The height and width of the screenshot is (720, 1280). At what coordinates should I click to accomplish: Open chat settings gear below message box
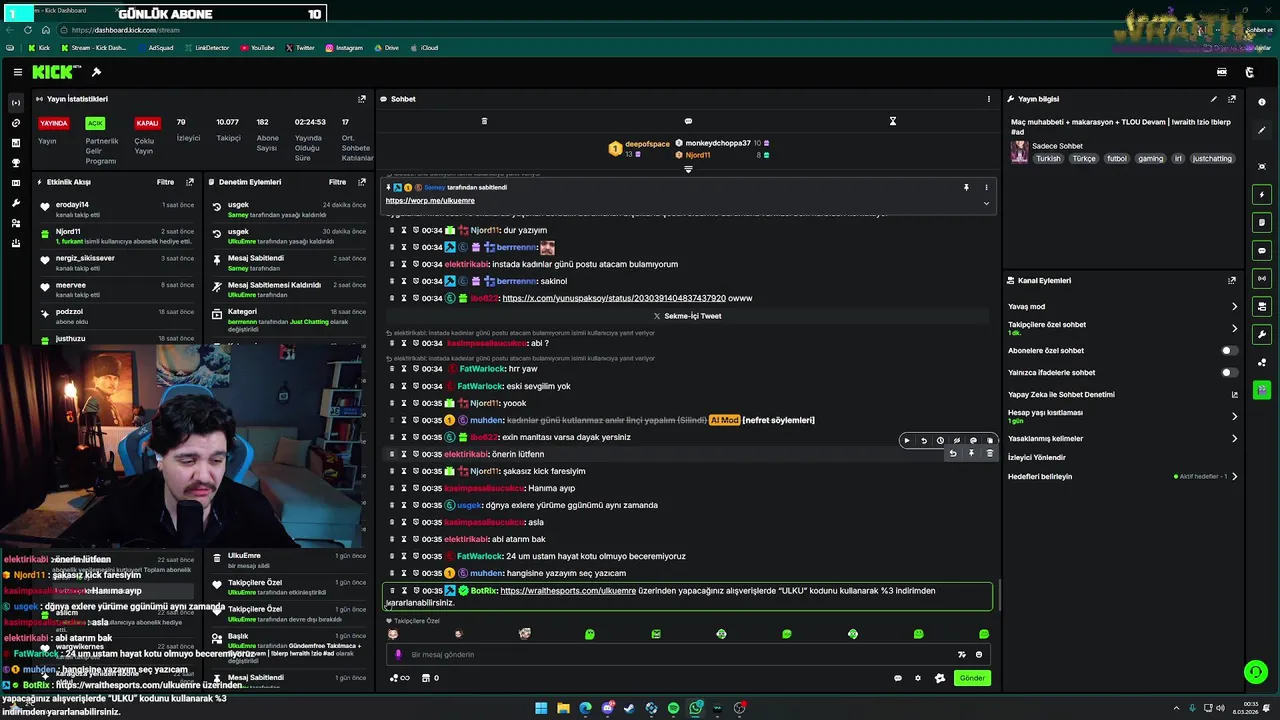[x=918, y=678]
